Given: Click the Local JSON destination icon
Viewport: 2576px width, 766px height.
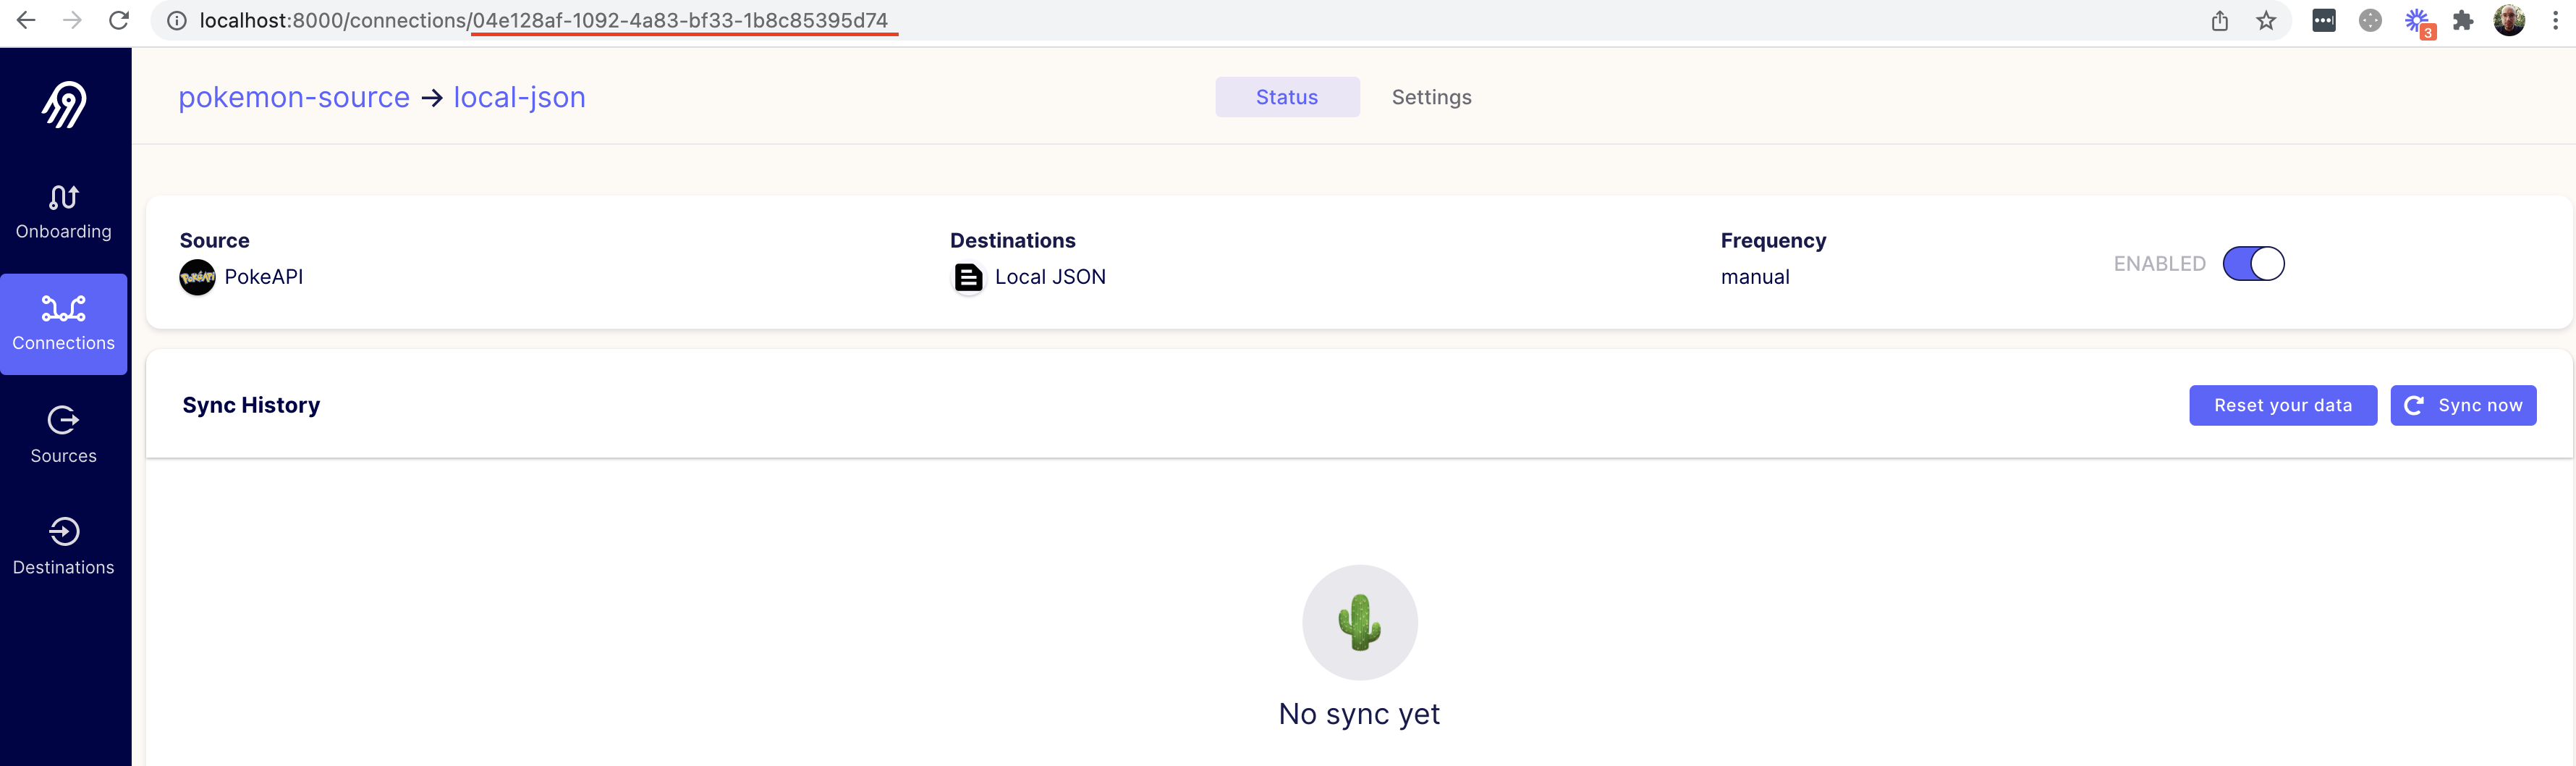Looking at the screenshot, I should coord(968,277).
